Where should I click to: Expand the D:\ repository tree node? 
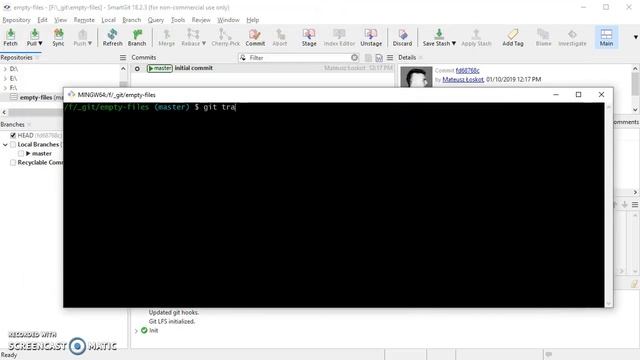tap(5, 69)
